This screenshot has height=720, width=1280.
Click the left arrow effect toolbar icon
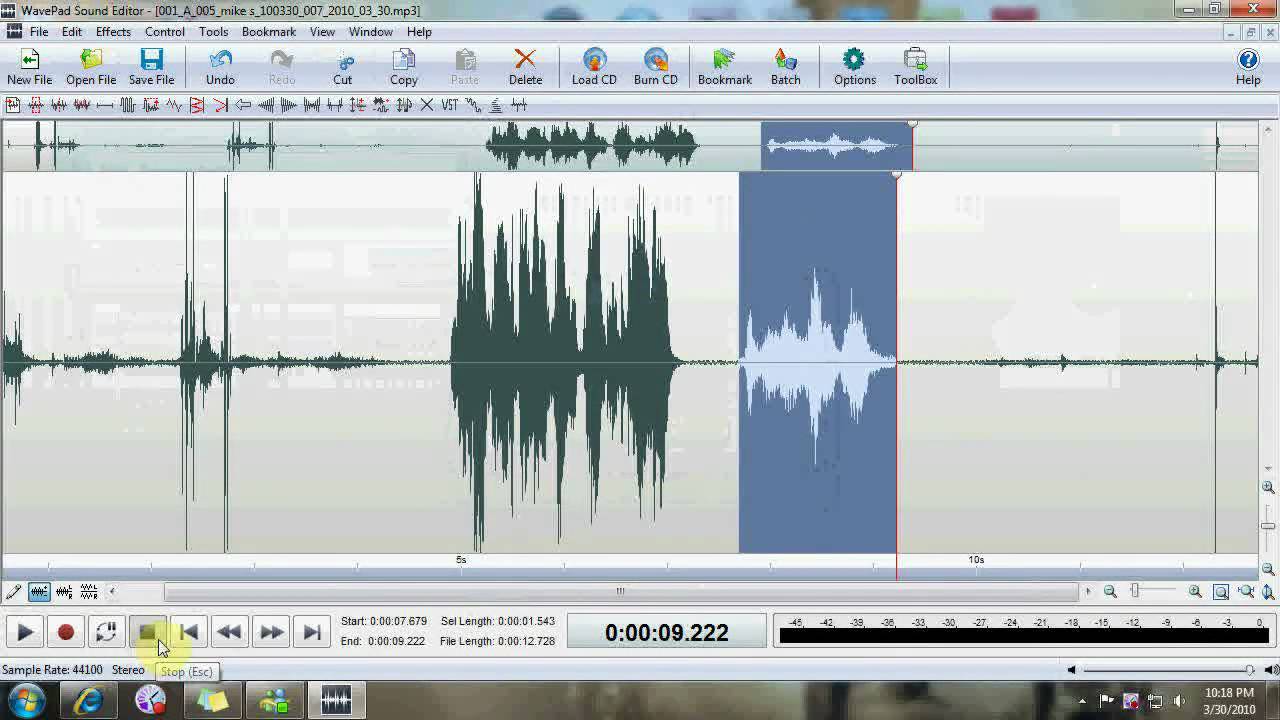[243, 105]
